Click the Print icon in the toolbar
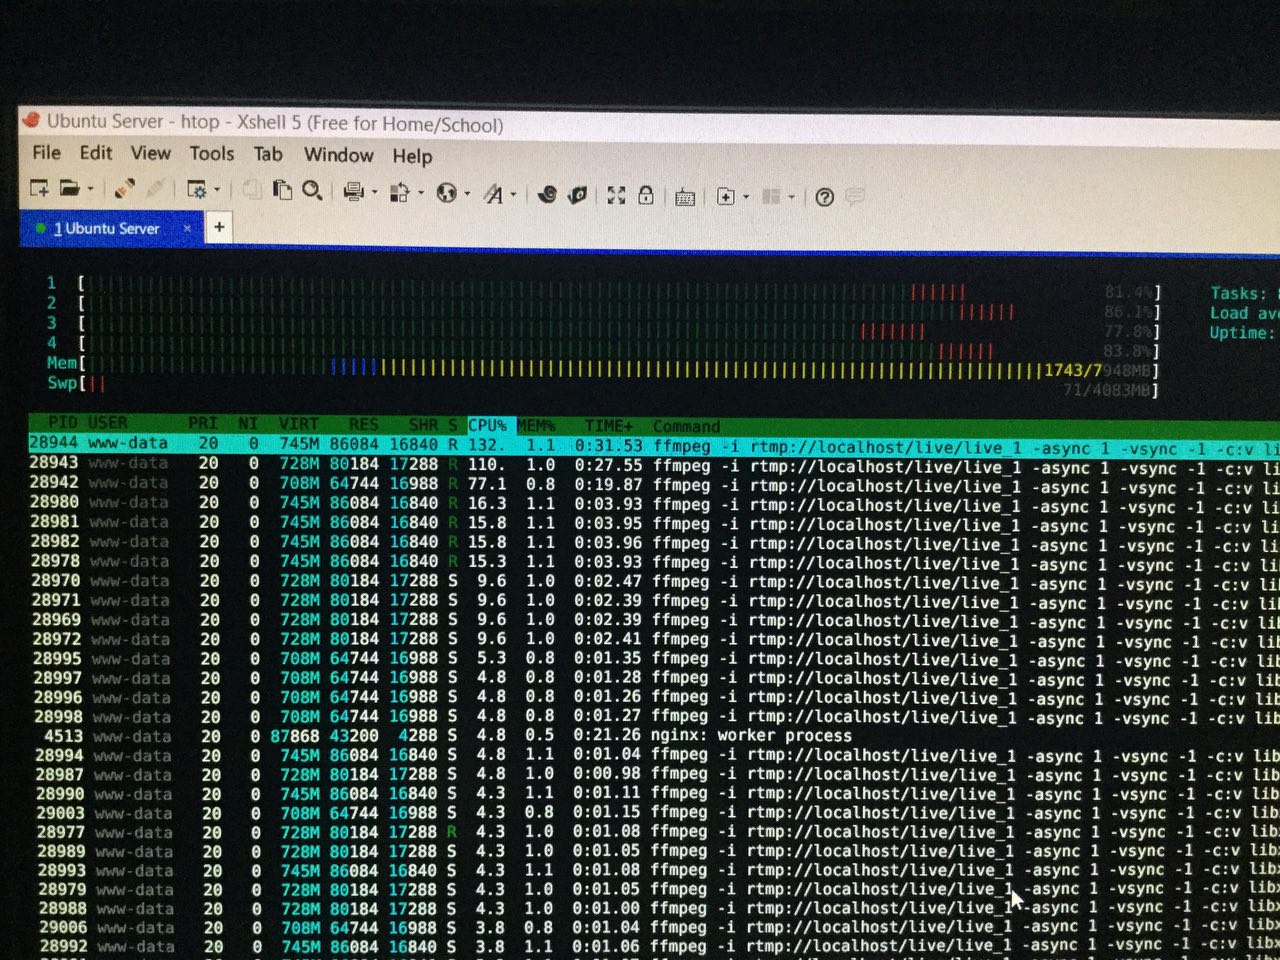 pyautogui.click(x=353, y=191)
